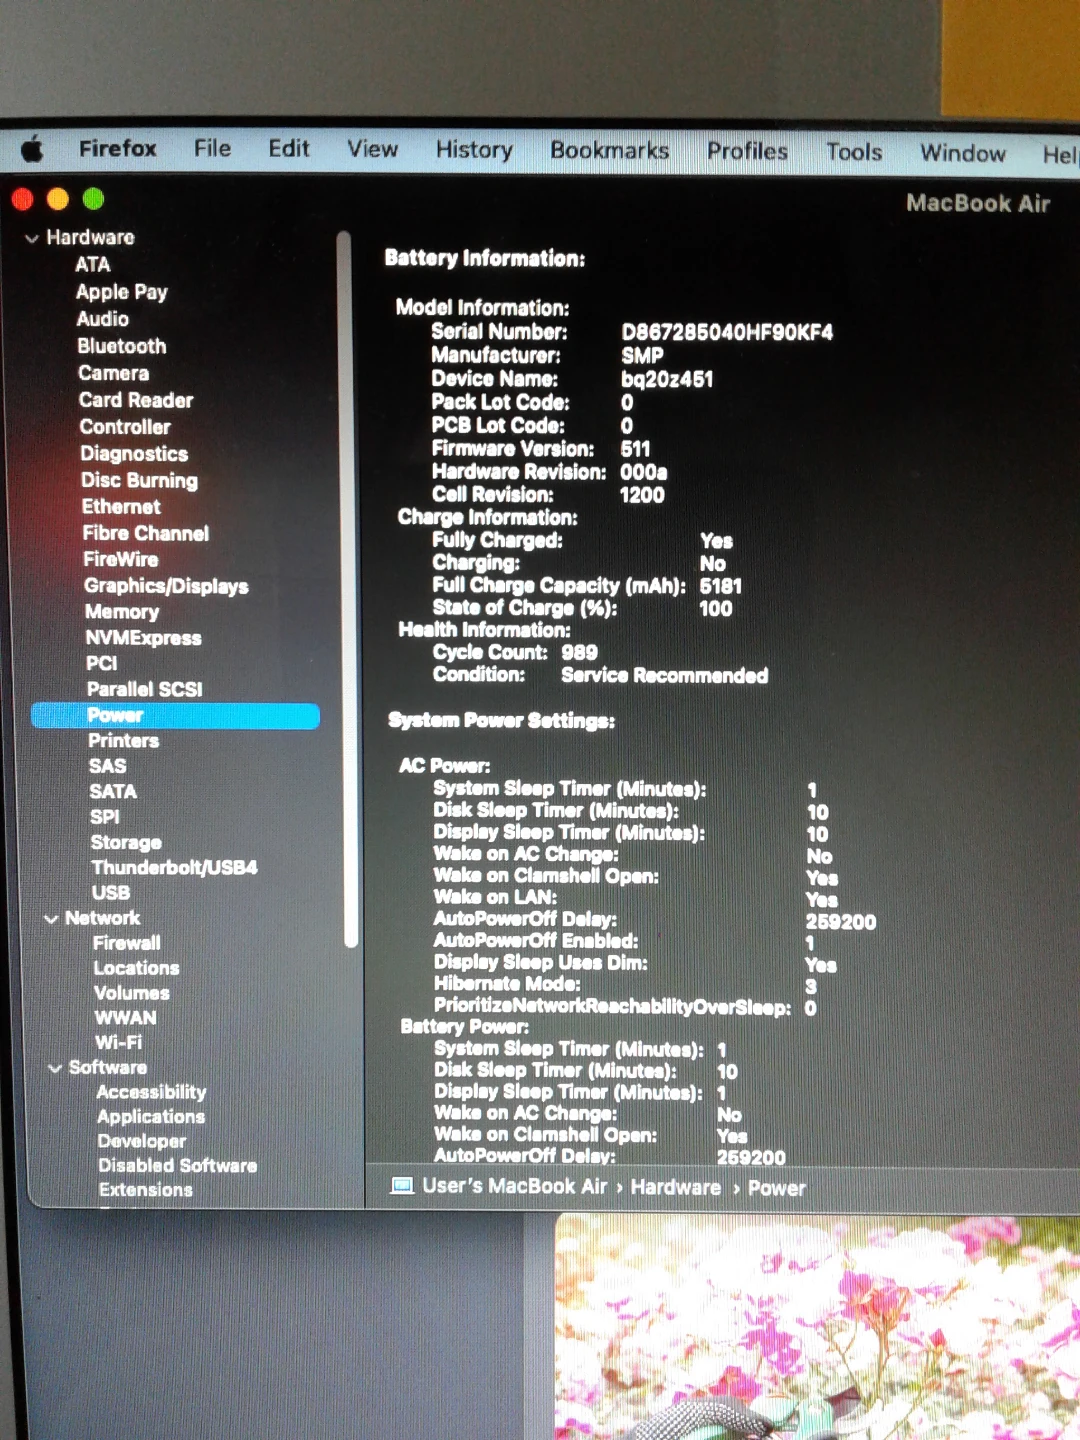Select Fibre Channel in the sidebar

(x=146, y=534)
